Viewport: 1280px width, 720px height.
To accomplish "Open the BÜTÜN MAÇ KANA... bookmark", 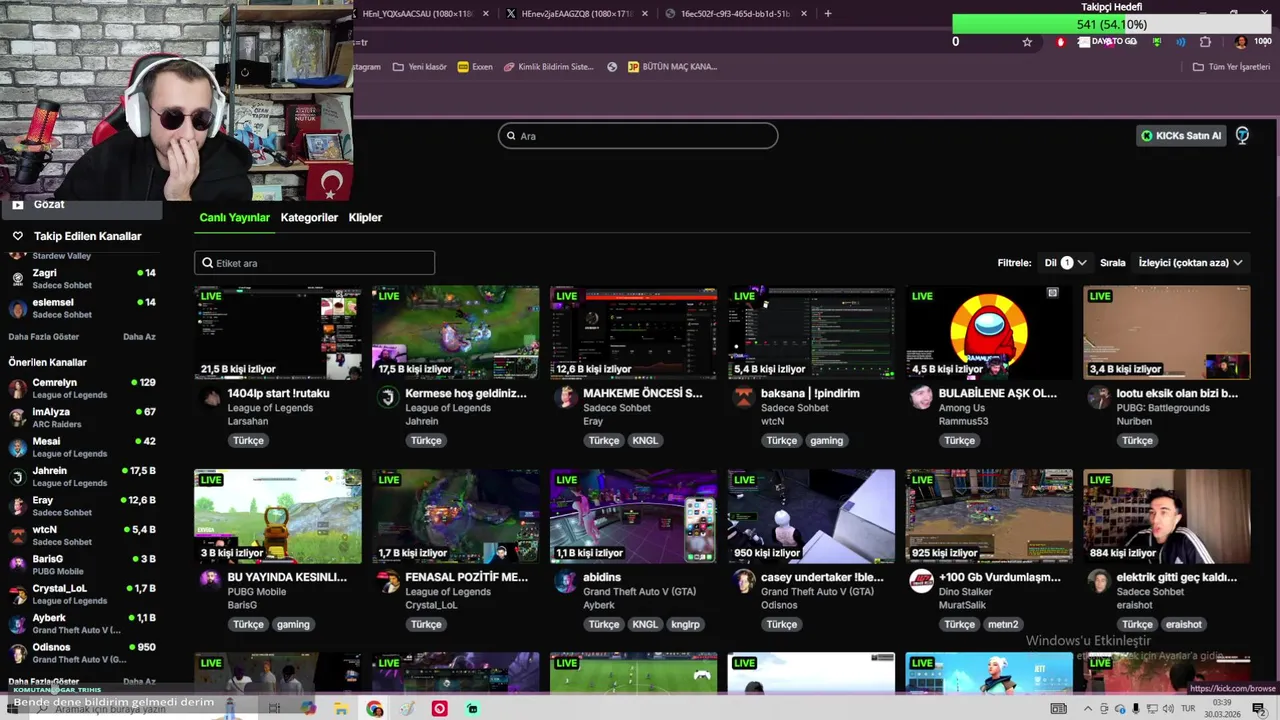I will [673, 67].
